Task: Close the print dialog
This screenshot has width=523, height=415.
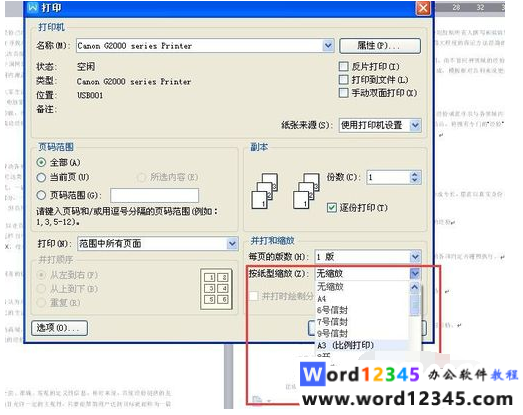Action: coord(423,8)
